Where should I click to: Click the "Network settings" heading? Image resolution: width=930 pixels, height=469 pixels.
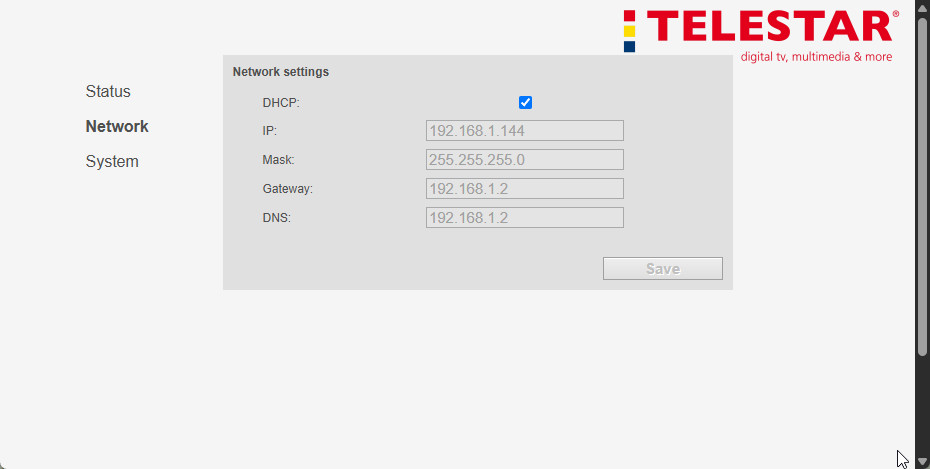coord(281,72)
